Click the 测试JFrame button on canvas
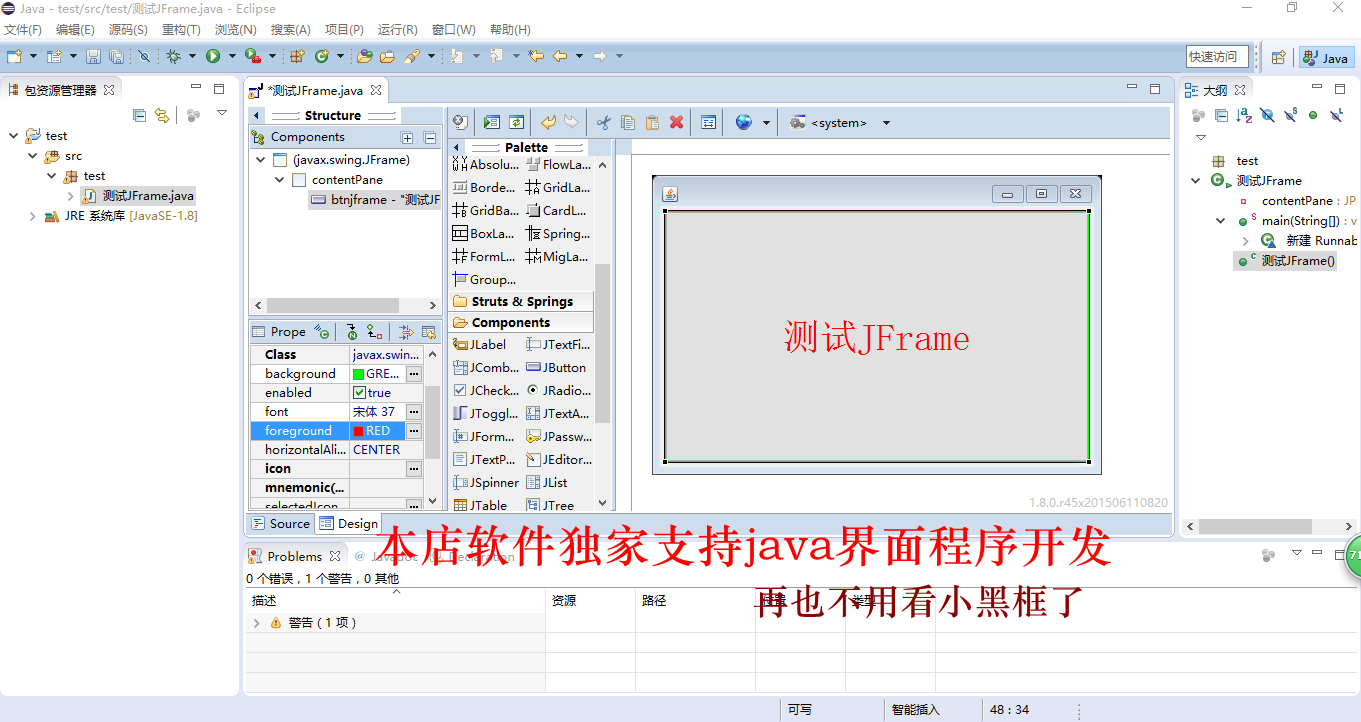 pyautogui.click(x=877, y=337)
